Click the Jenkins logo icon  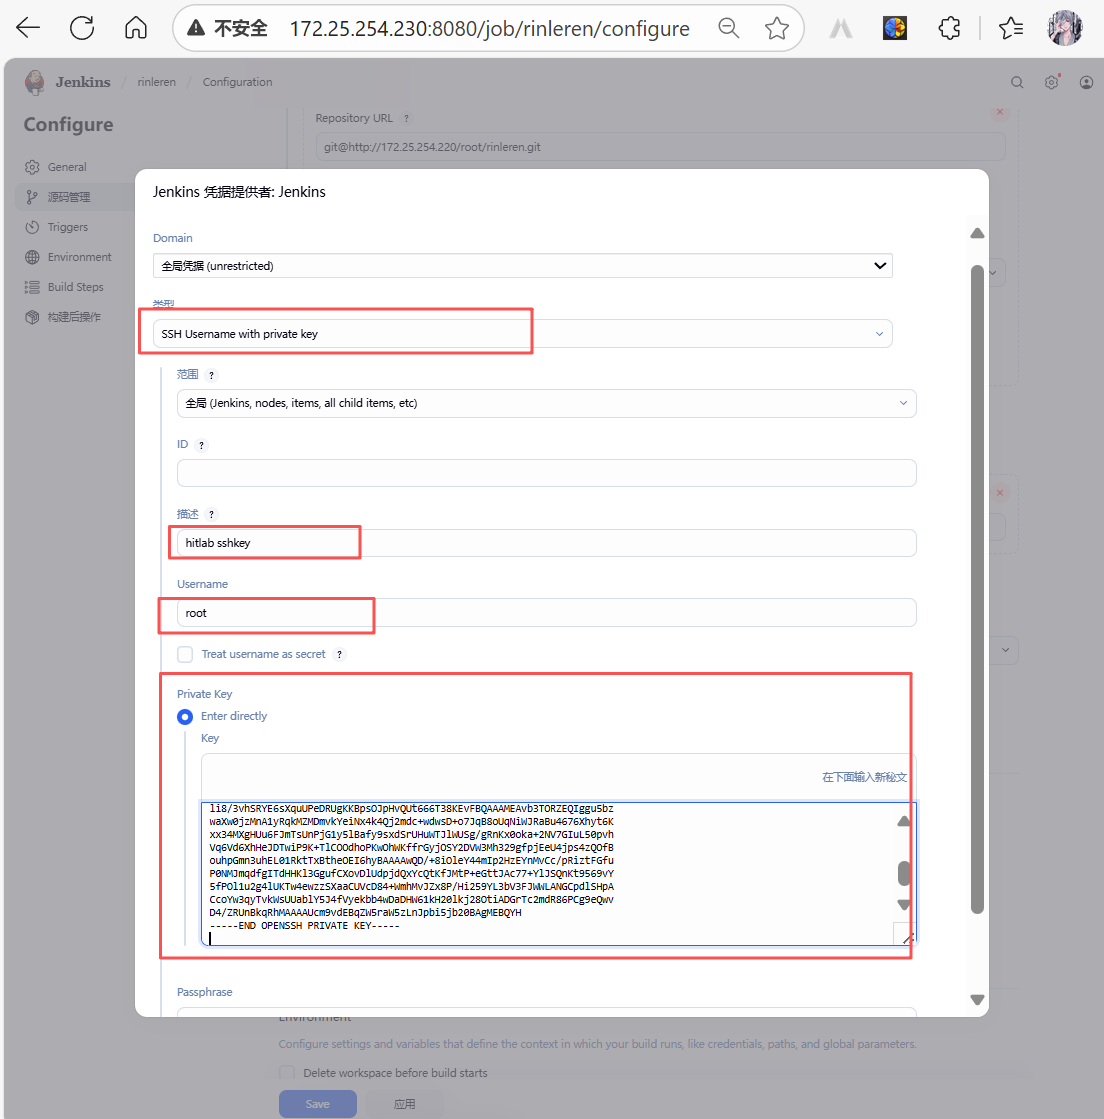pyautogui.click(x=34, y=82)
